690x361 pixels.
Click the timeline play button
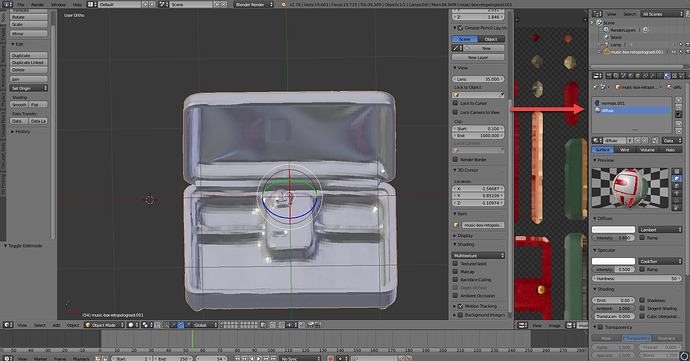pos(258,358)
